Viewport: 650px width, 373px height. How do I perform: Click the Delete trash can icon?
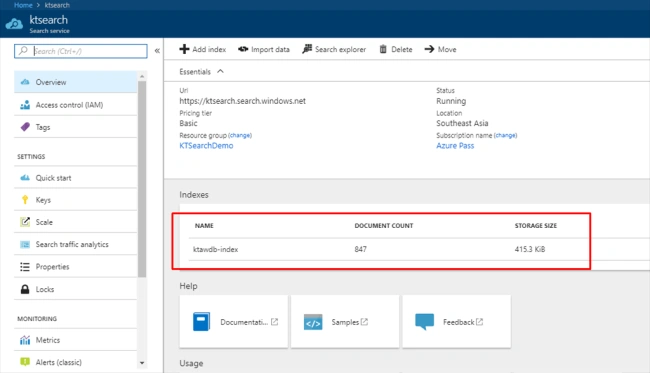pos(383,49)
